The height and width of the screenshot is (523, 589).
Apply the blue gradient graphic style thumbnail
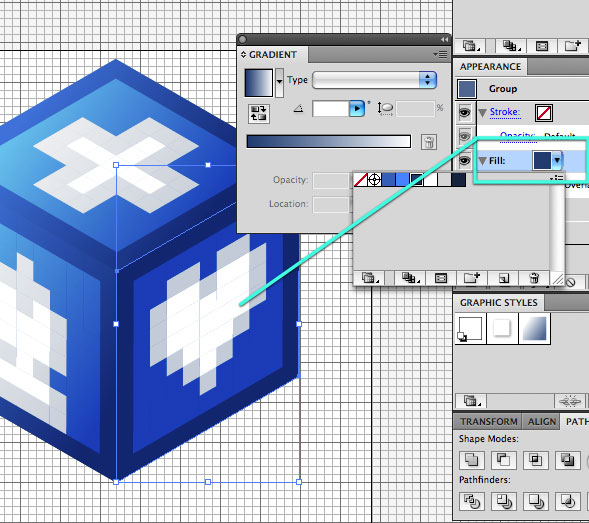[x=535, y=329]
